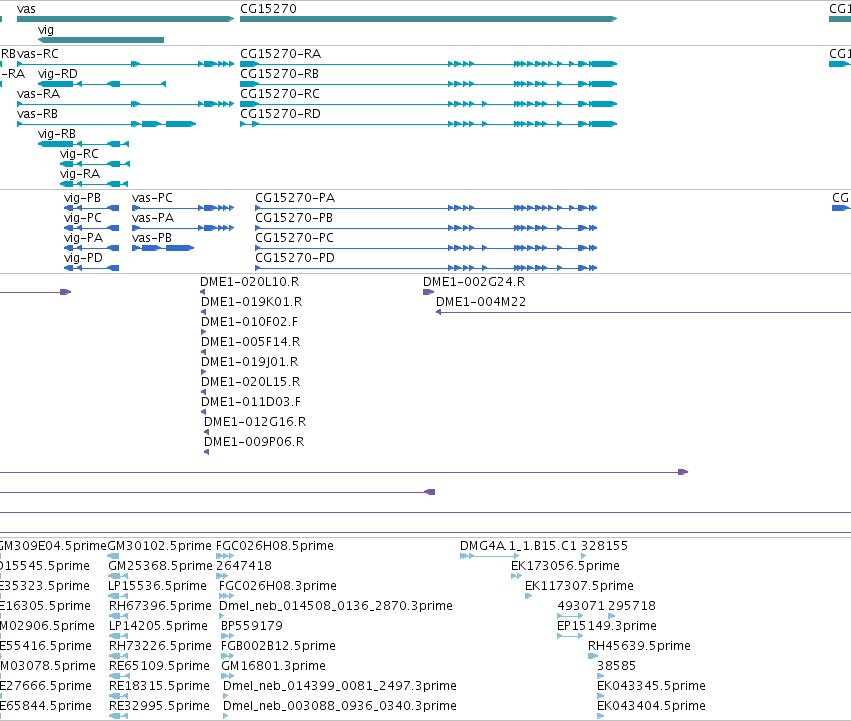Viewport: 851px width, 721px height.
Task: Select CG15270-RA transcript label
Action: tap(281, 54)
